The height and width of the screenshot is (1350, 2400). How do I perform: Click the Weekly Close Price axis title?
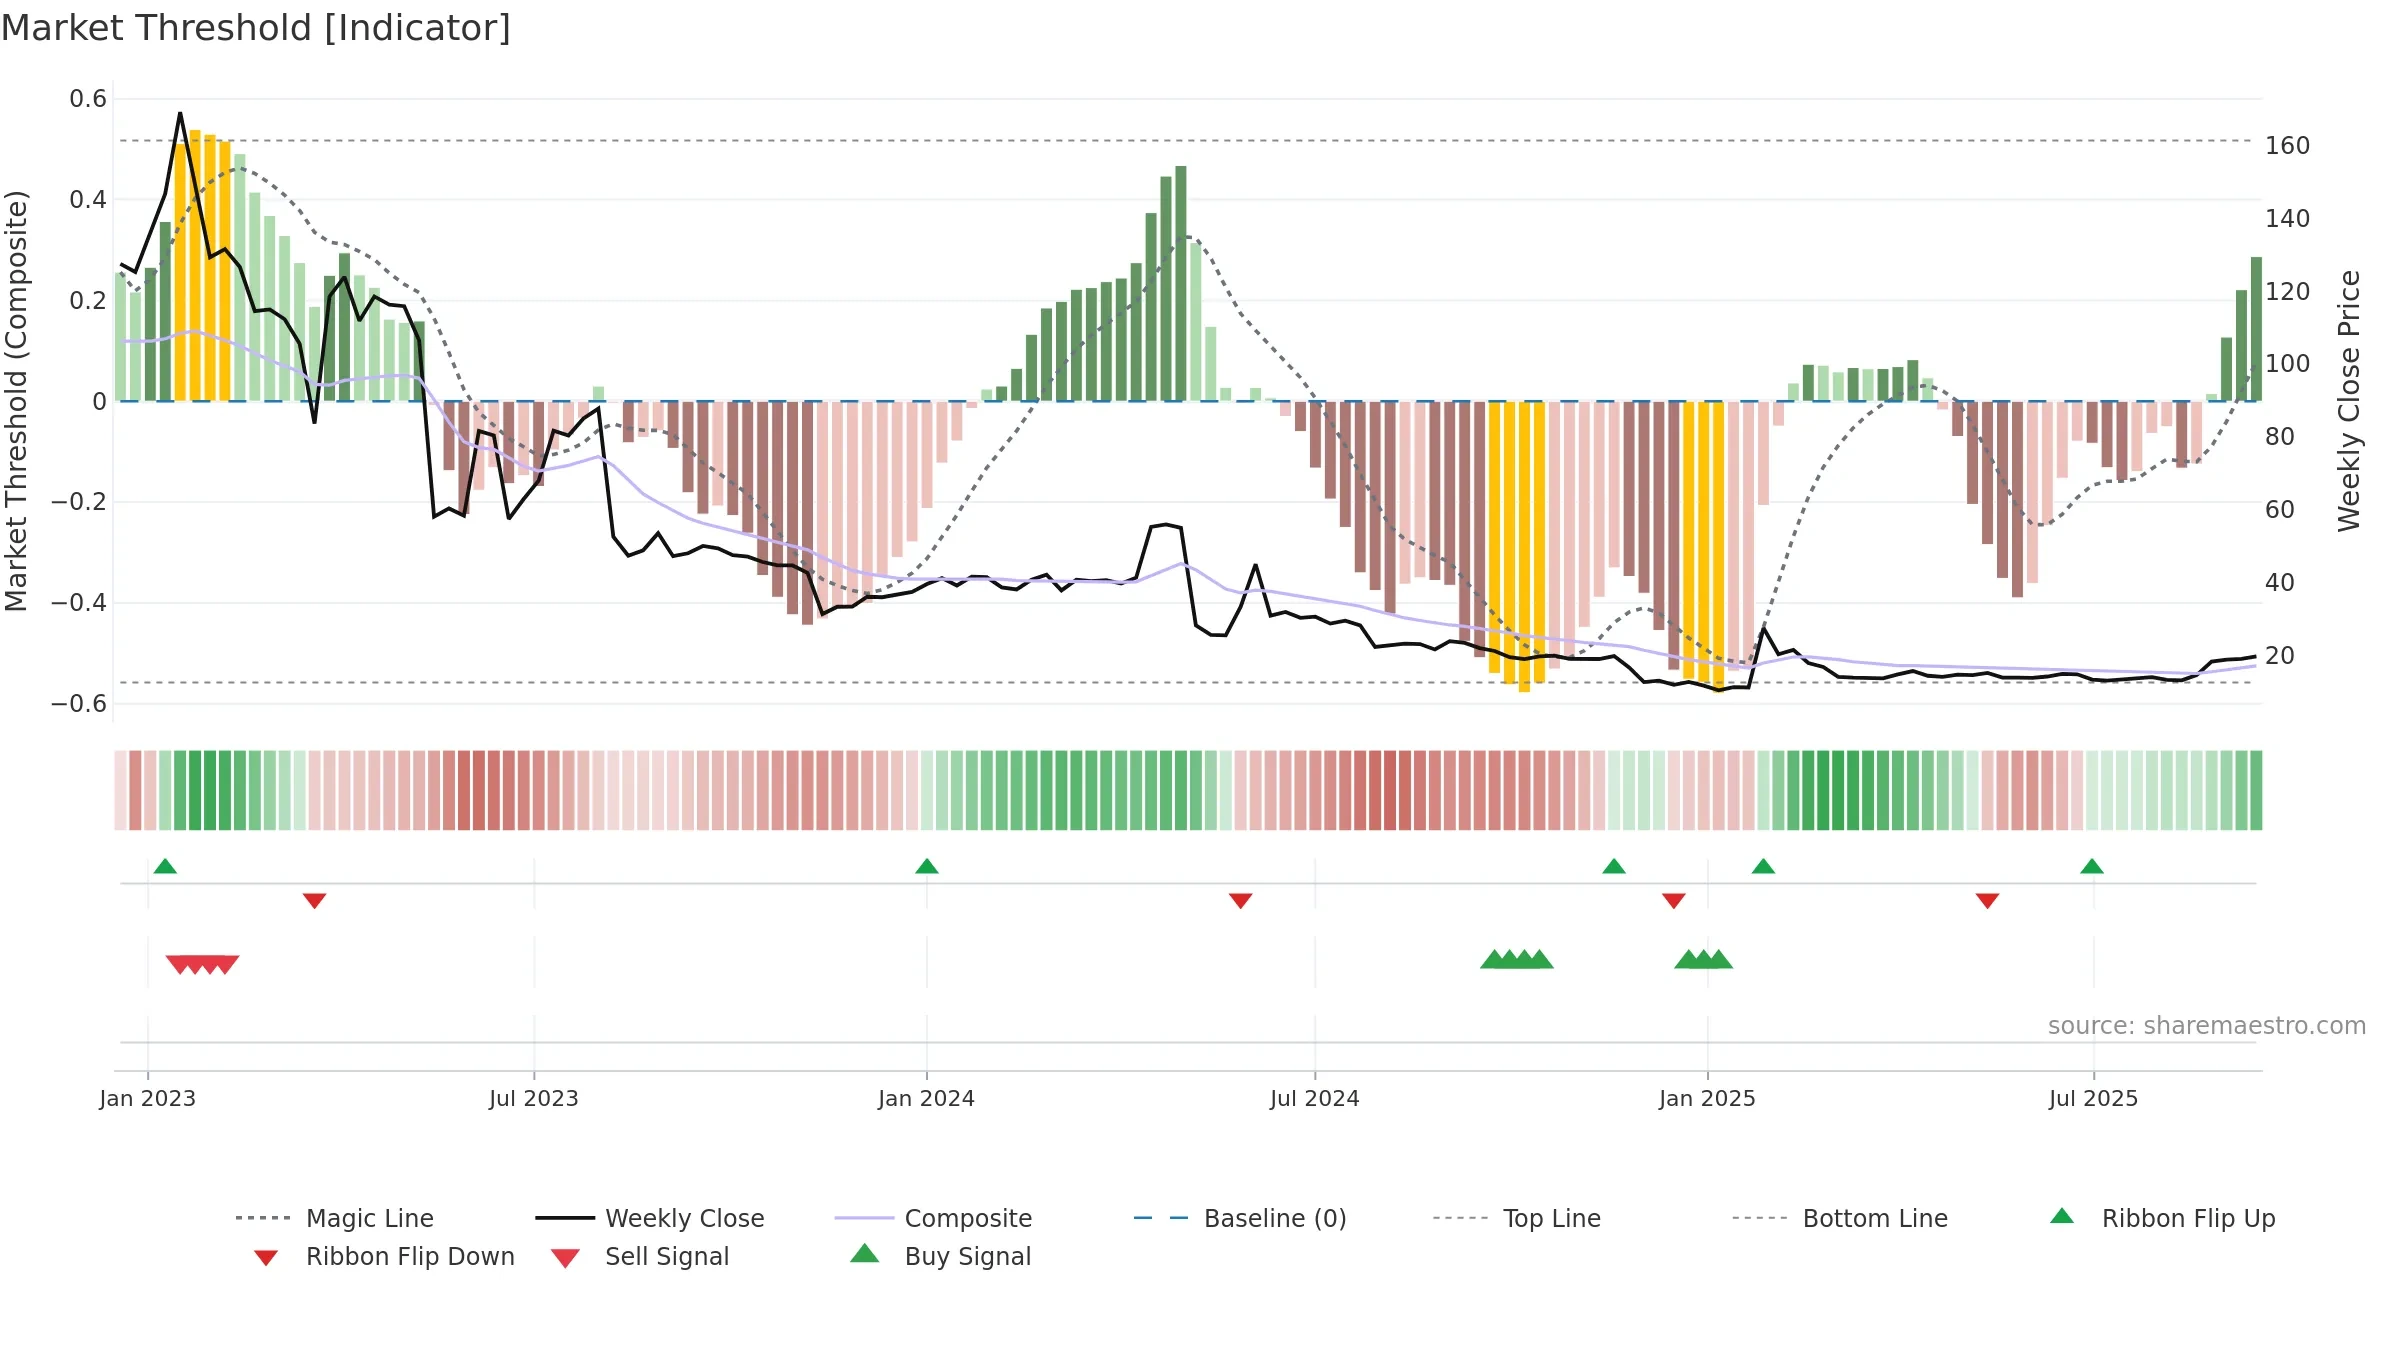(2349, 400)
